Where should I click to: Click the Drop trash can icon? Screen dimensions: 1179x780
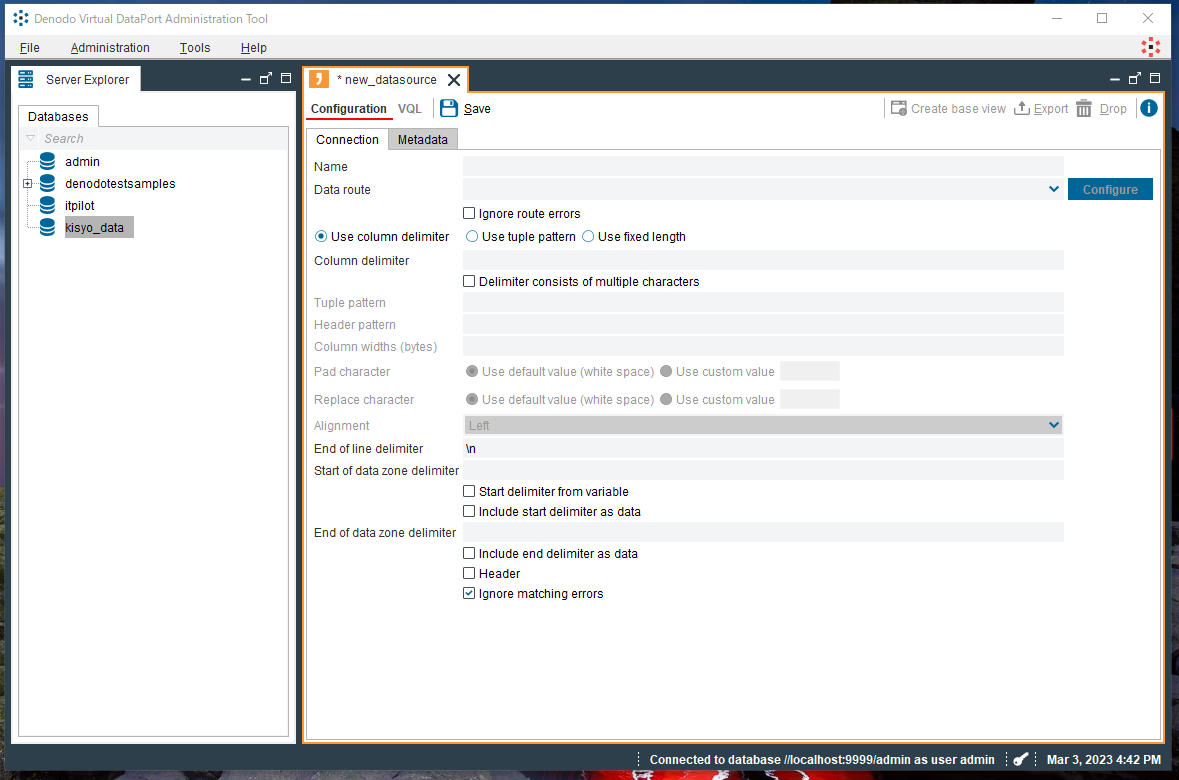point(1084,108)
